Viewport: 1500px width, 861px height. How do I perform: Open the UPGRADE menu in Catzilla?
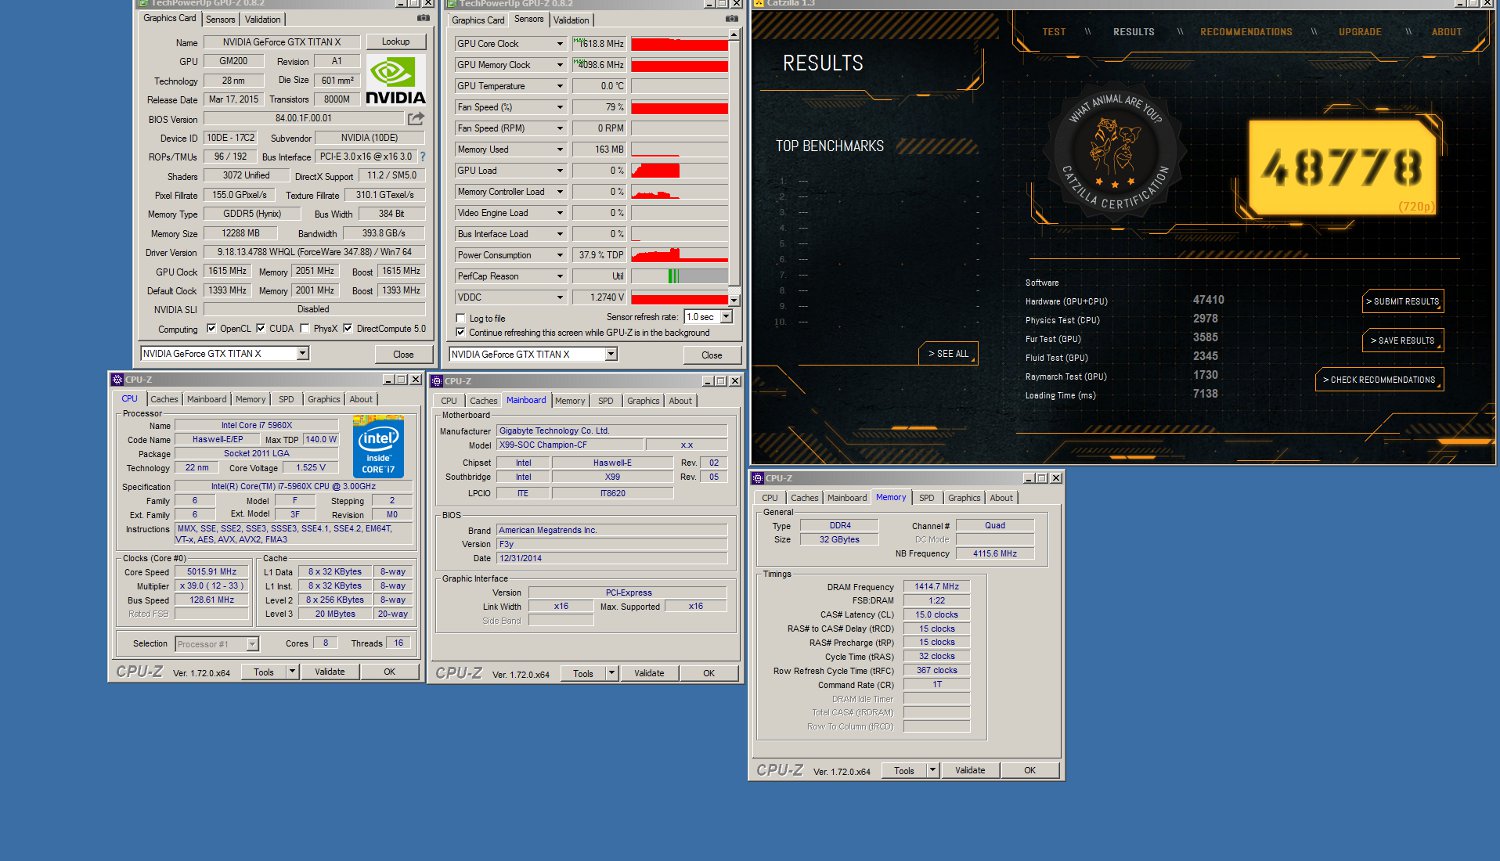(x=1360, y=32)
